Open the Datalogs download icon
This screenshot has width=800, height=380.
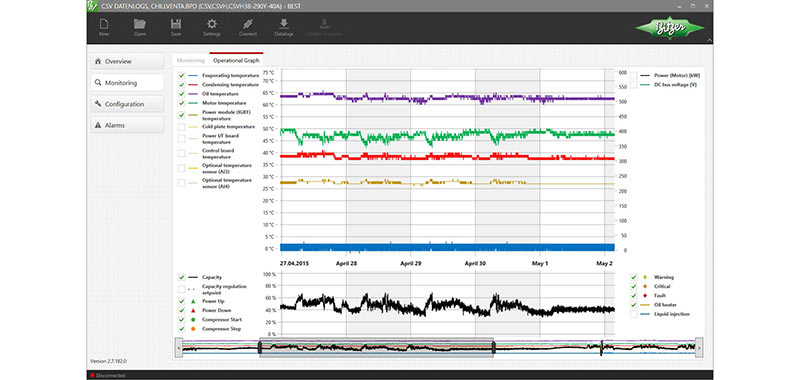[x=284, y=24]
